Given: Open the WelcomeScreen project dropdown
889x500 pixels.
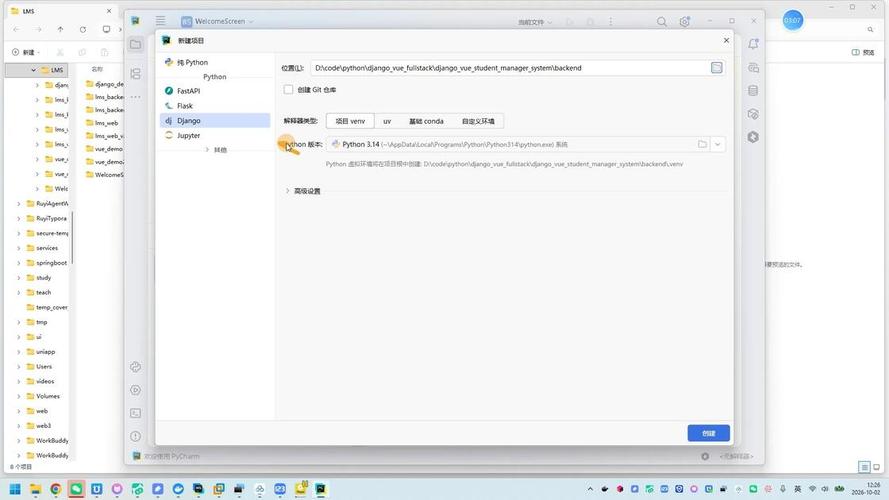Looking at the screenshot, I should pyautogui.click(x=217, y=22).
